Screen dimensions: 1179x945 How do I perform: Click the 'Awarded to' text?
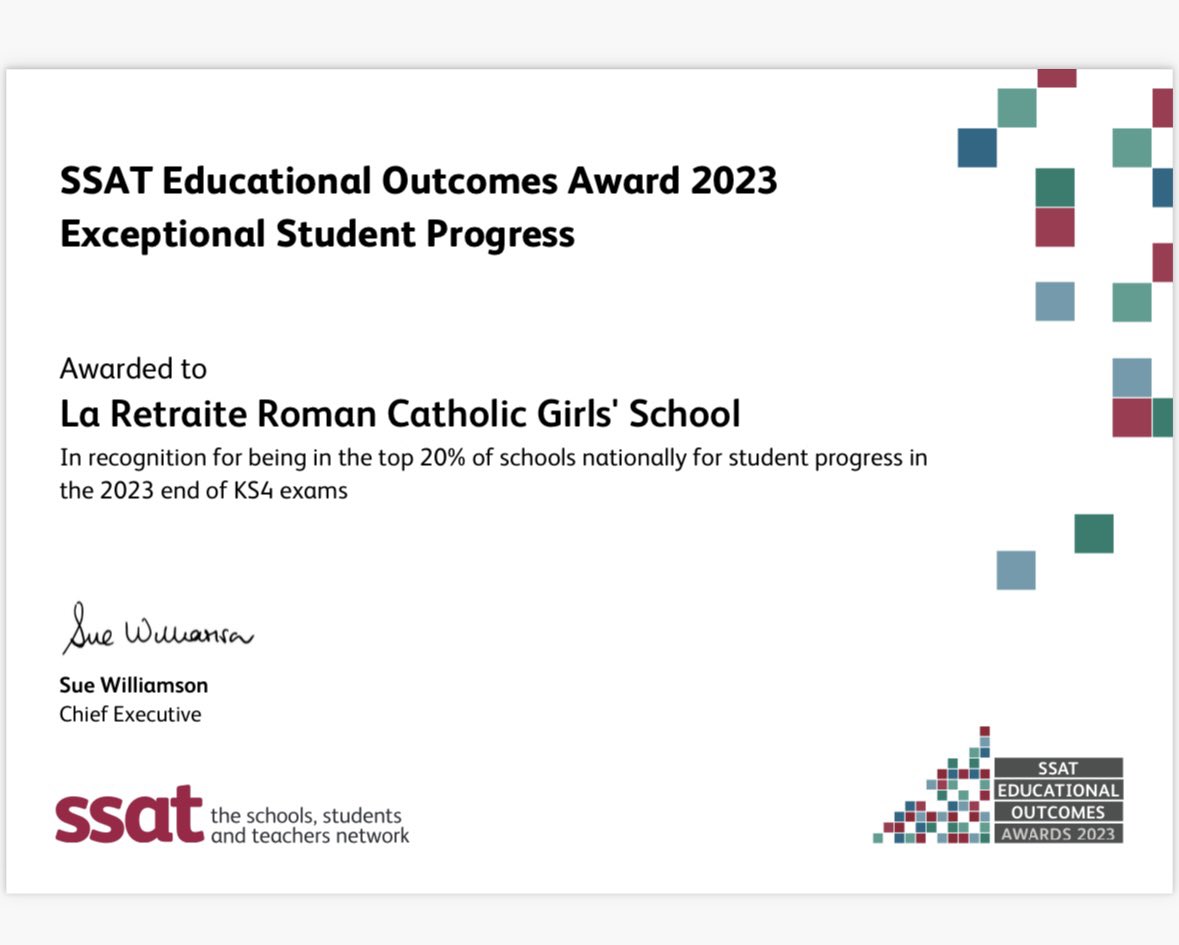pyautogui.click(x=133, y=369)
